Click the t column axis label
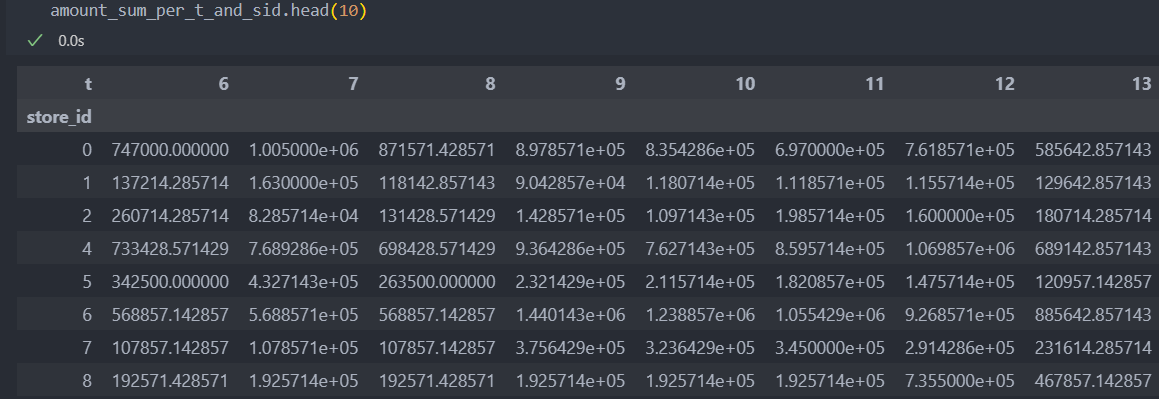 (x=89, y=83)
